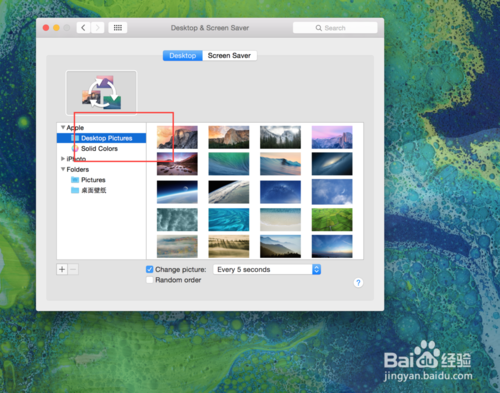
Task: Choose the dark galaxy wallpaper
Action: [x=332, y=164]
